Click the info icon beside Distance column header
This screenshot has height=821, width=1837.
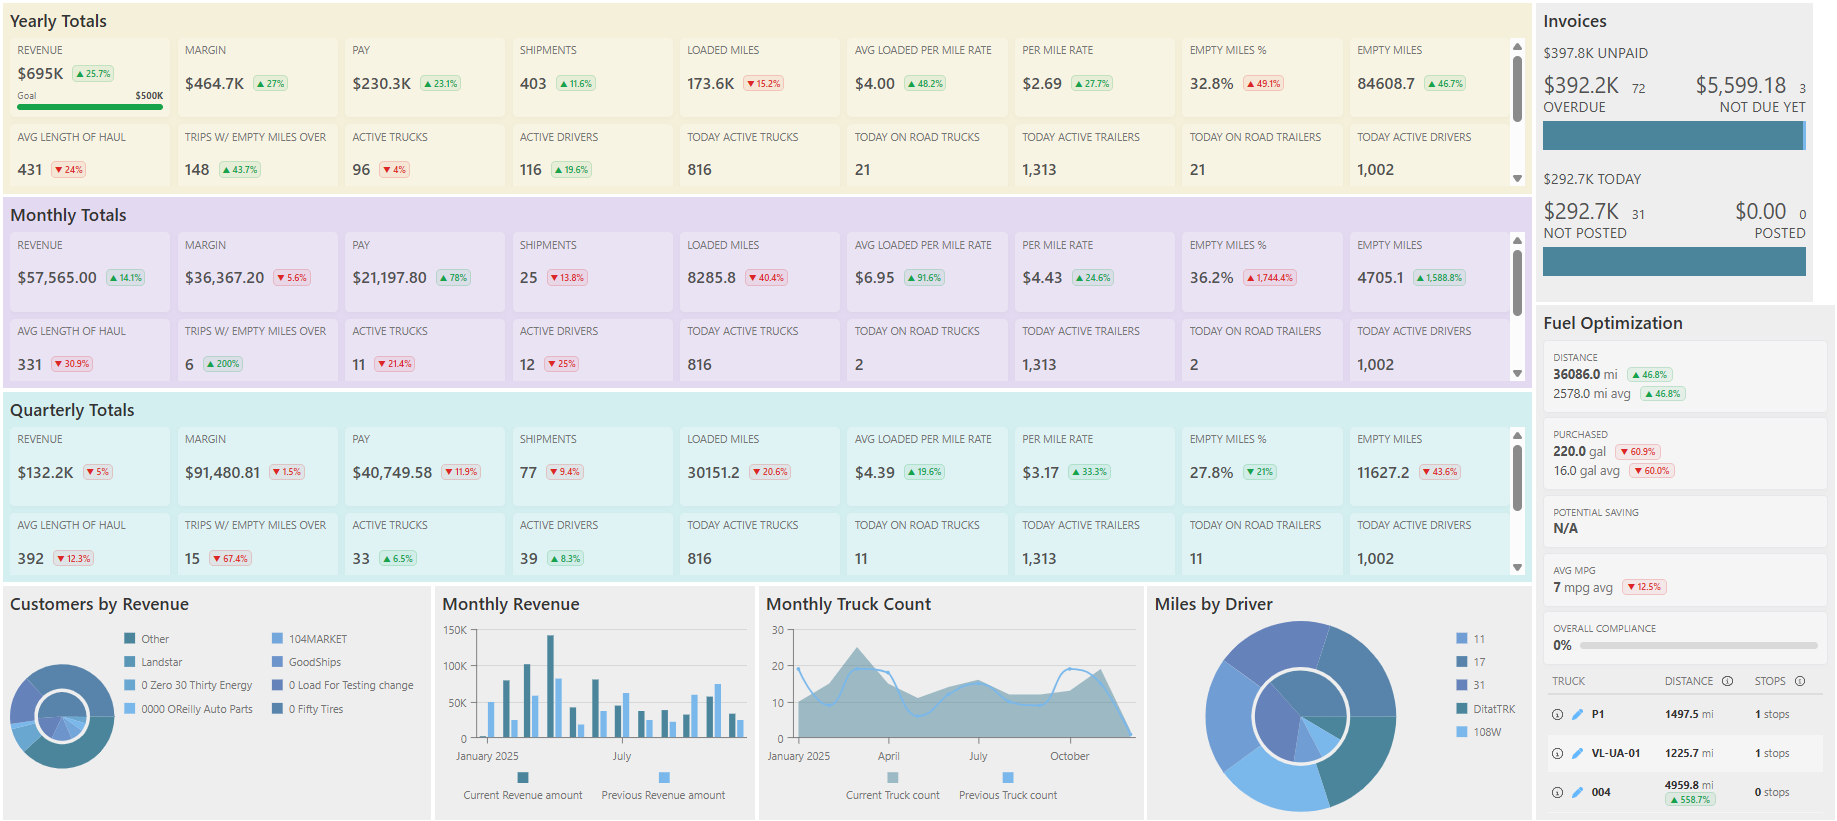click(x=1727, y=681)
